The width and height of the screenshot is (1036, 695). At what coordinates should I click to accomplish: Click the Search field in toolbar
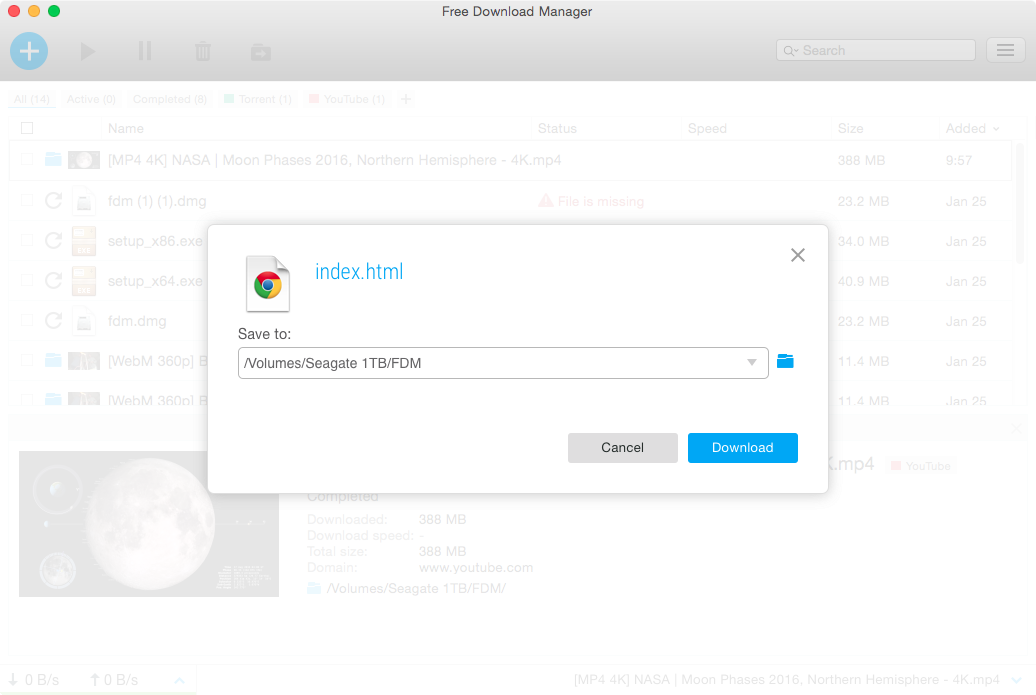click(875, 50)
